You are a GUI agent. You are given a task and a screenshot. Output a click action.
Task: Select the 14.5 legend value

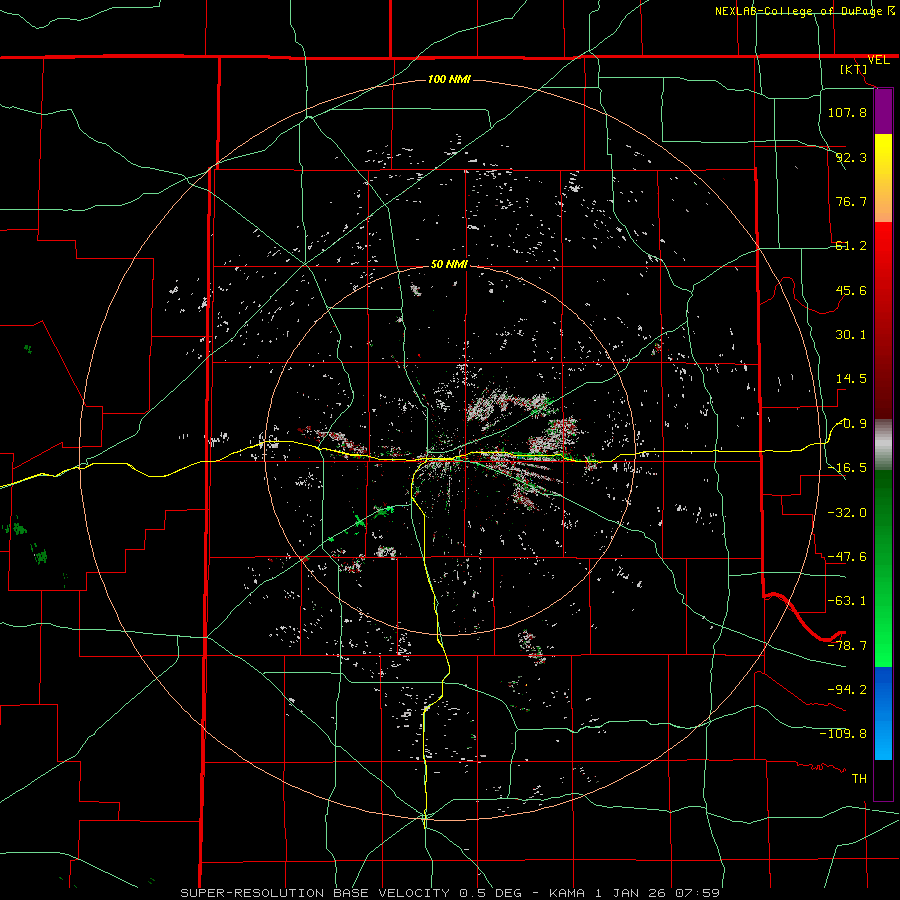(x=851, y=379)
